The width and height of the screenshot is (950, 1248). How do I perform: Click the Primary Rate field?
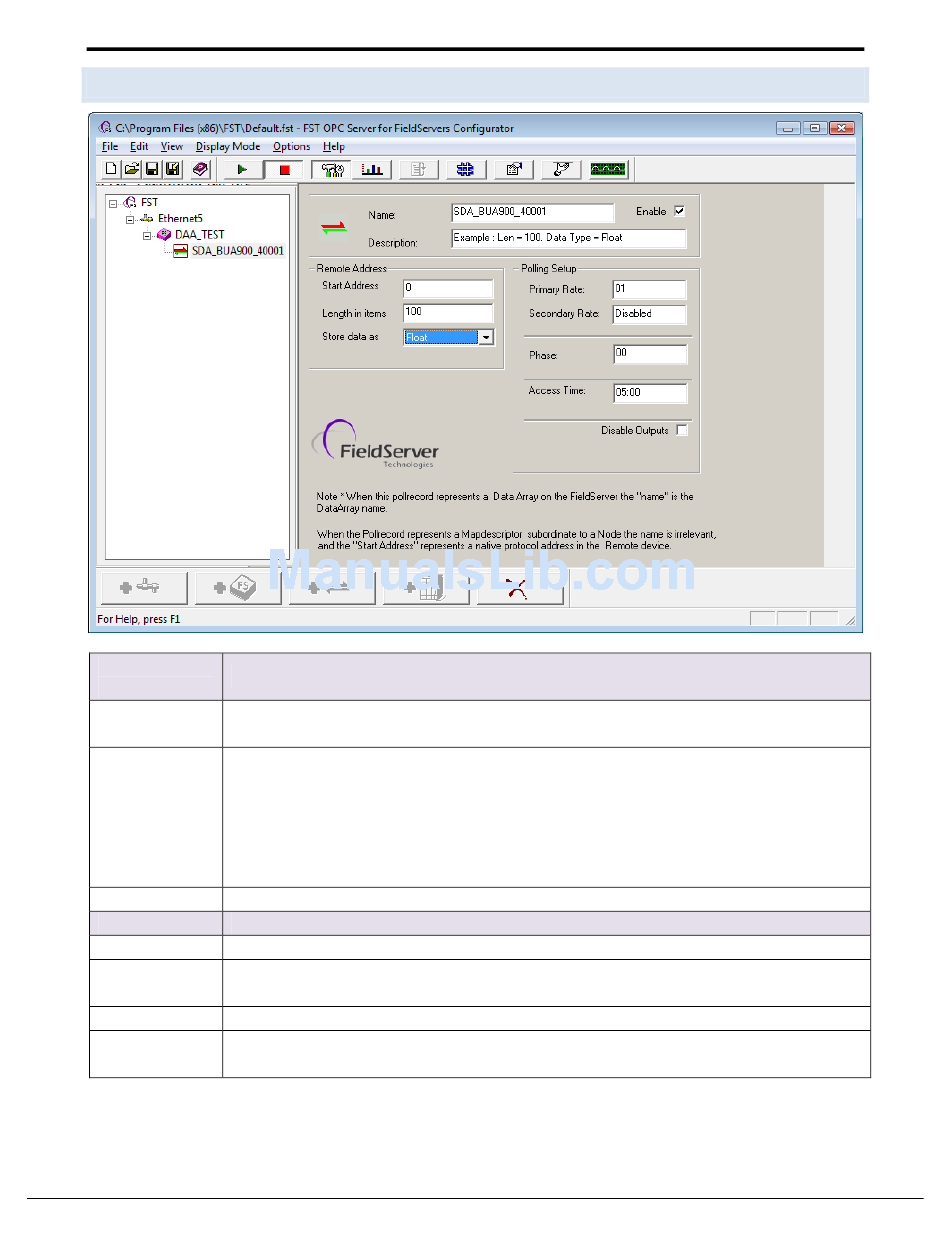(650, 289)
